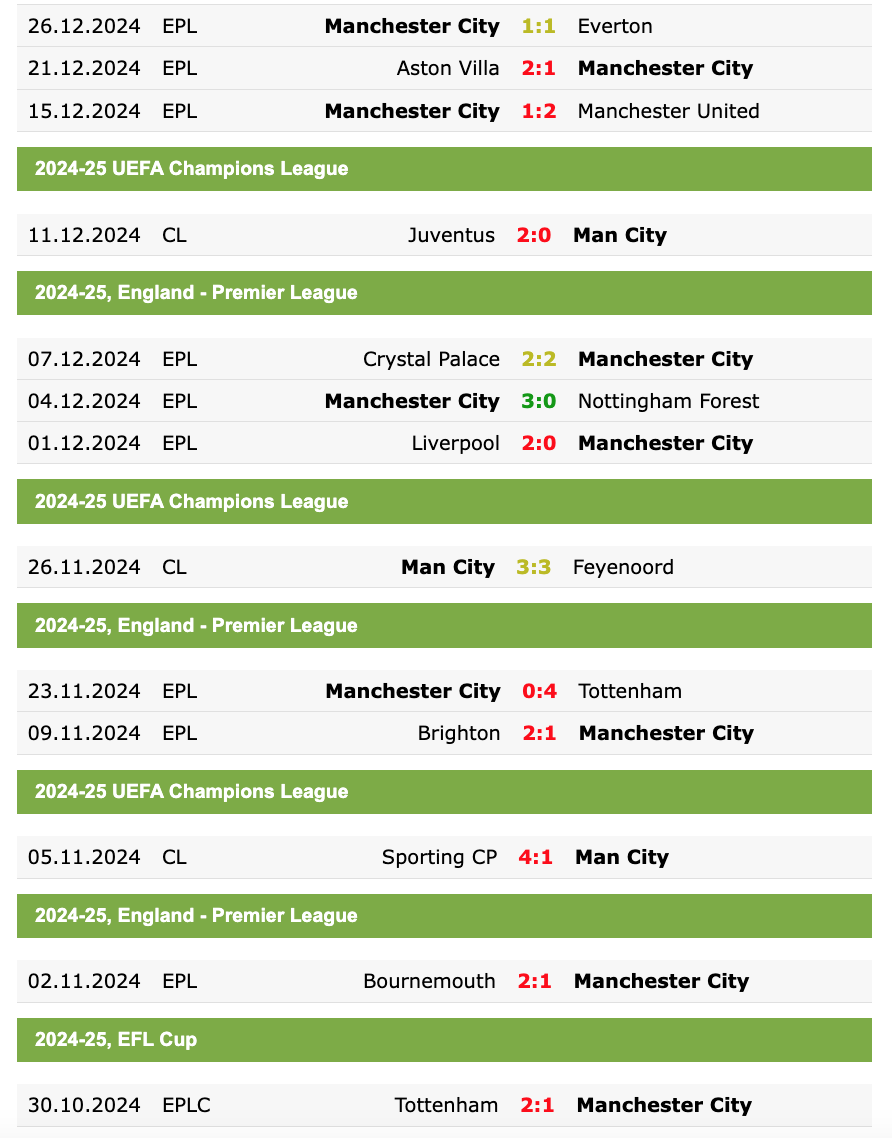Open the 30.10.2024 Tottenham 2:1 score

pos(537,1106)
